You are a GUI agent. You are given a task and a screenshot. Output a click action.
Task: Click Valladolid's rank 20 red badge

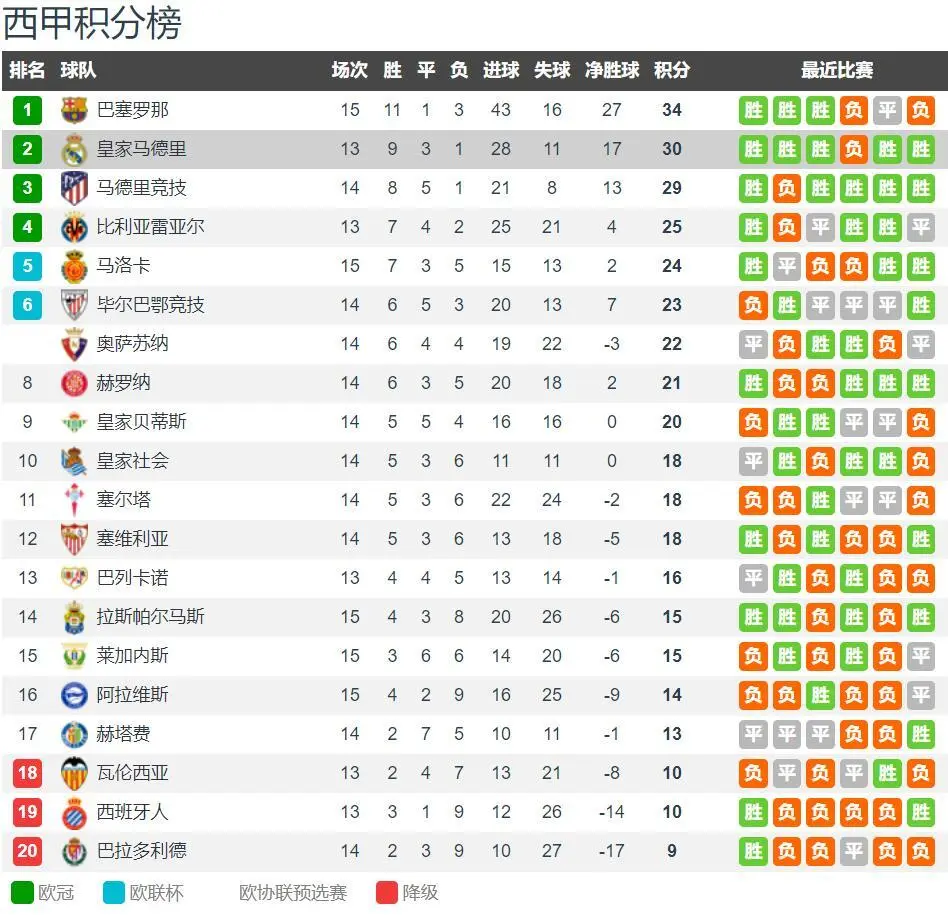tap(27, 851)
